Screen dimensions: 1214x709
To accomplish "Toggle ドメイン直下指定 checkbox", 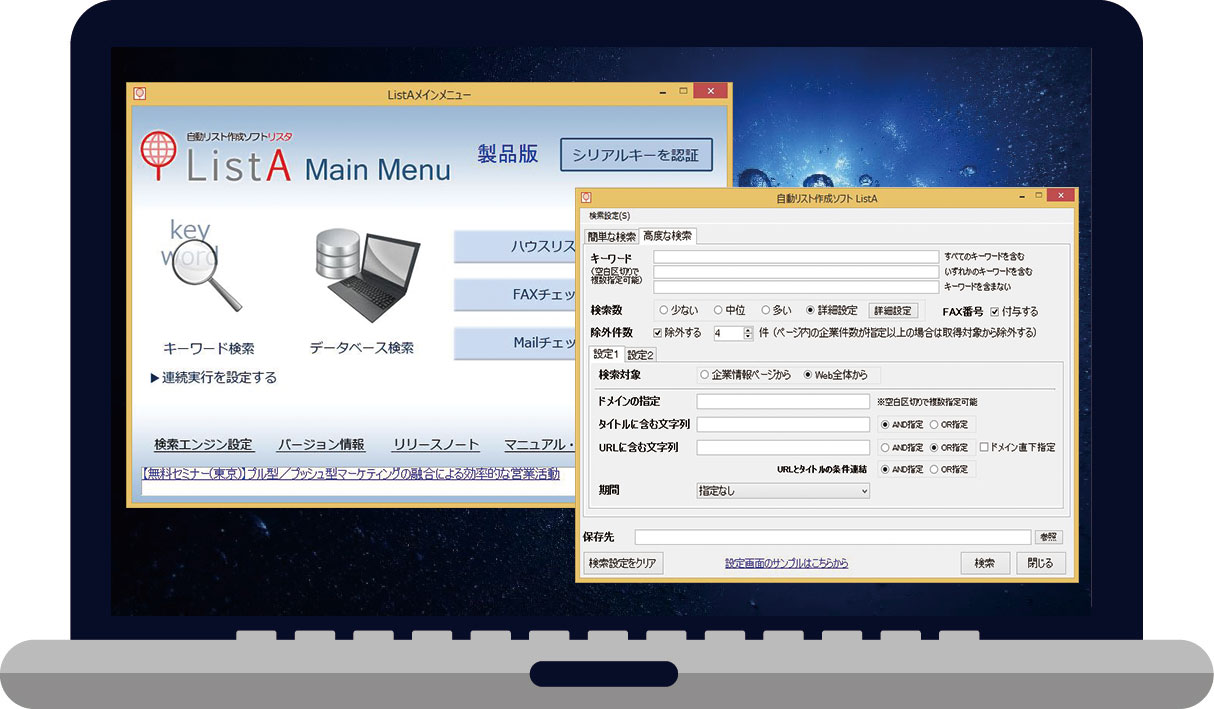I will (984, 447).
